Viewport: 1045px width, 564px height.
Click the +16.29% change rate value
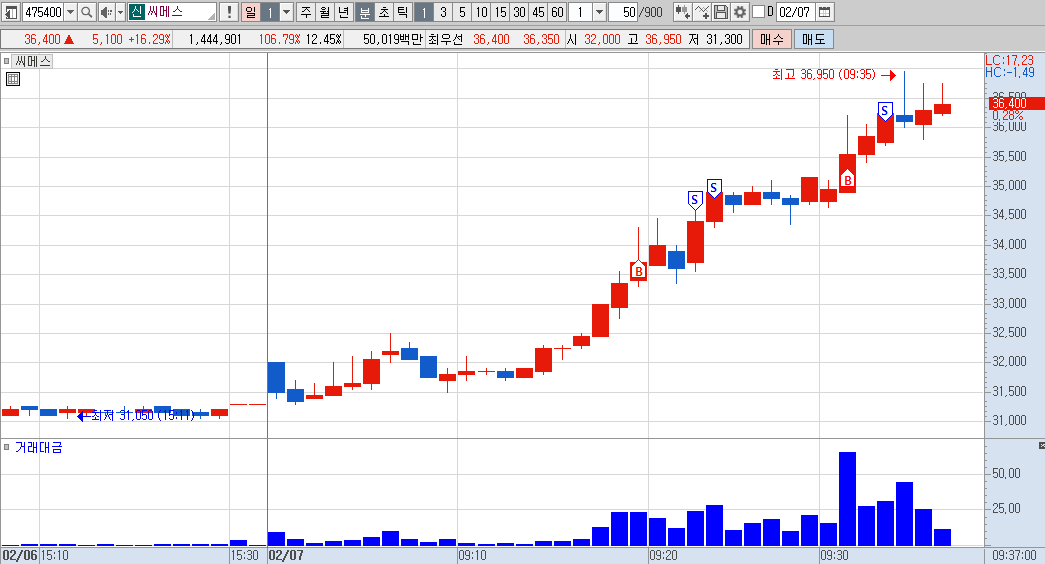(x=149, y=39)
